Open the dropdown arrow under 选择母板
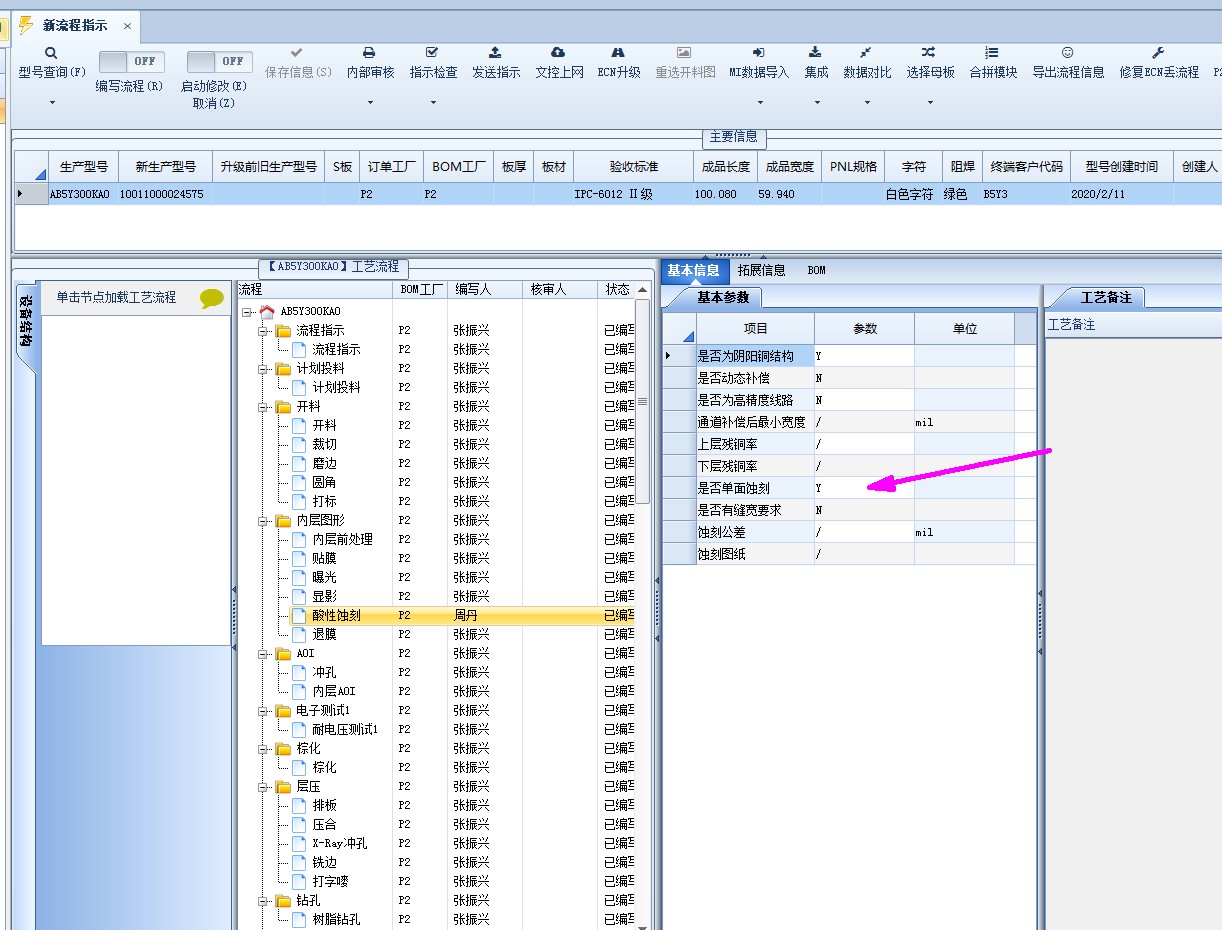This screenshot has width=1222, height=930. pos(929,103)
